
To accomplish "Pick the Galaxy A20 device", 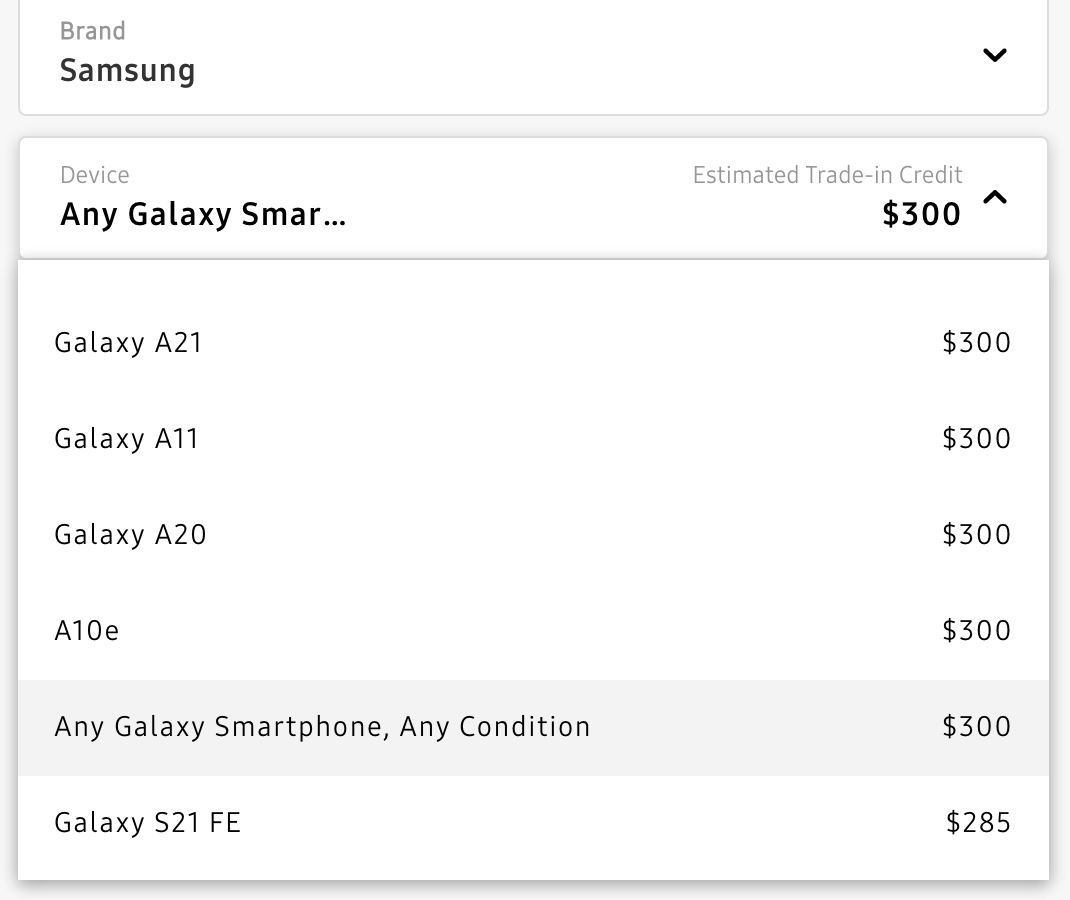I will [130, 535].
